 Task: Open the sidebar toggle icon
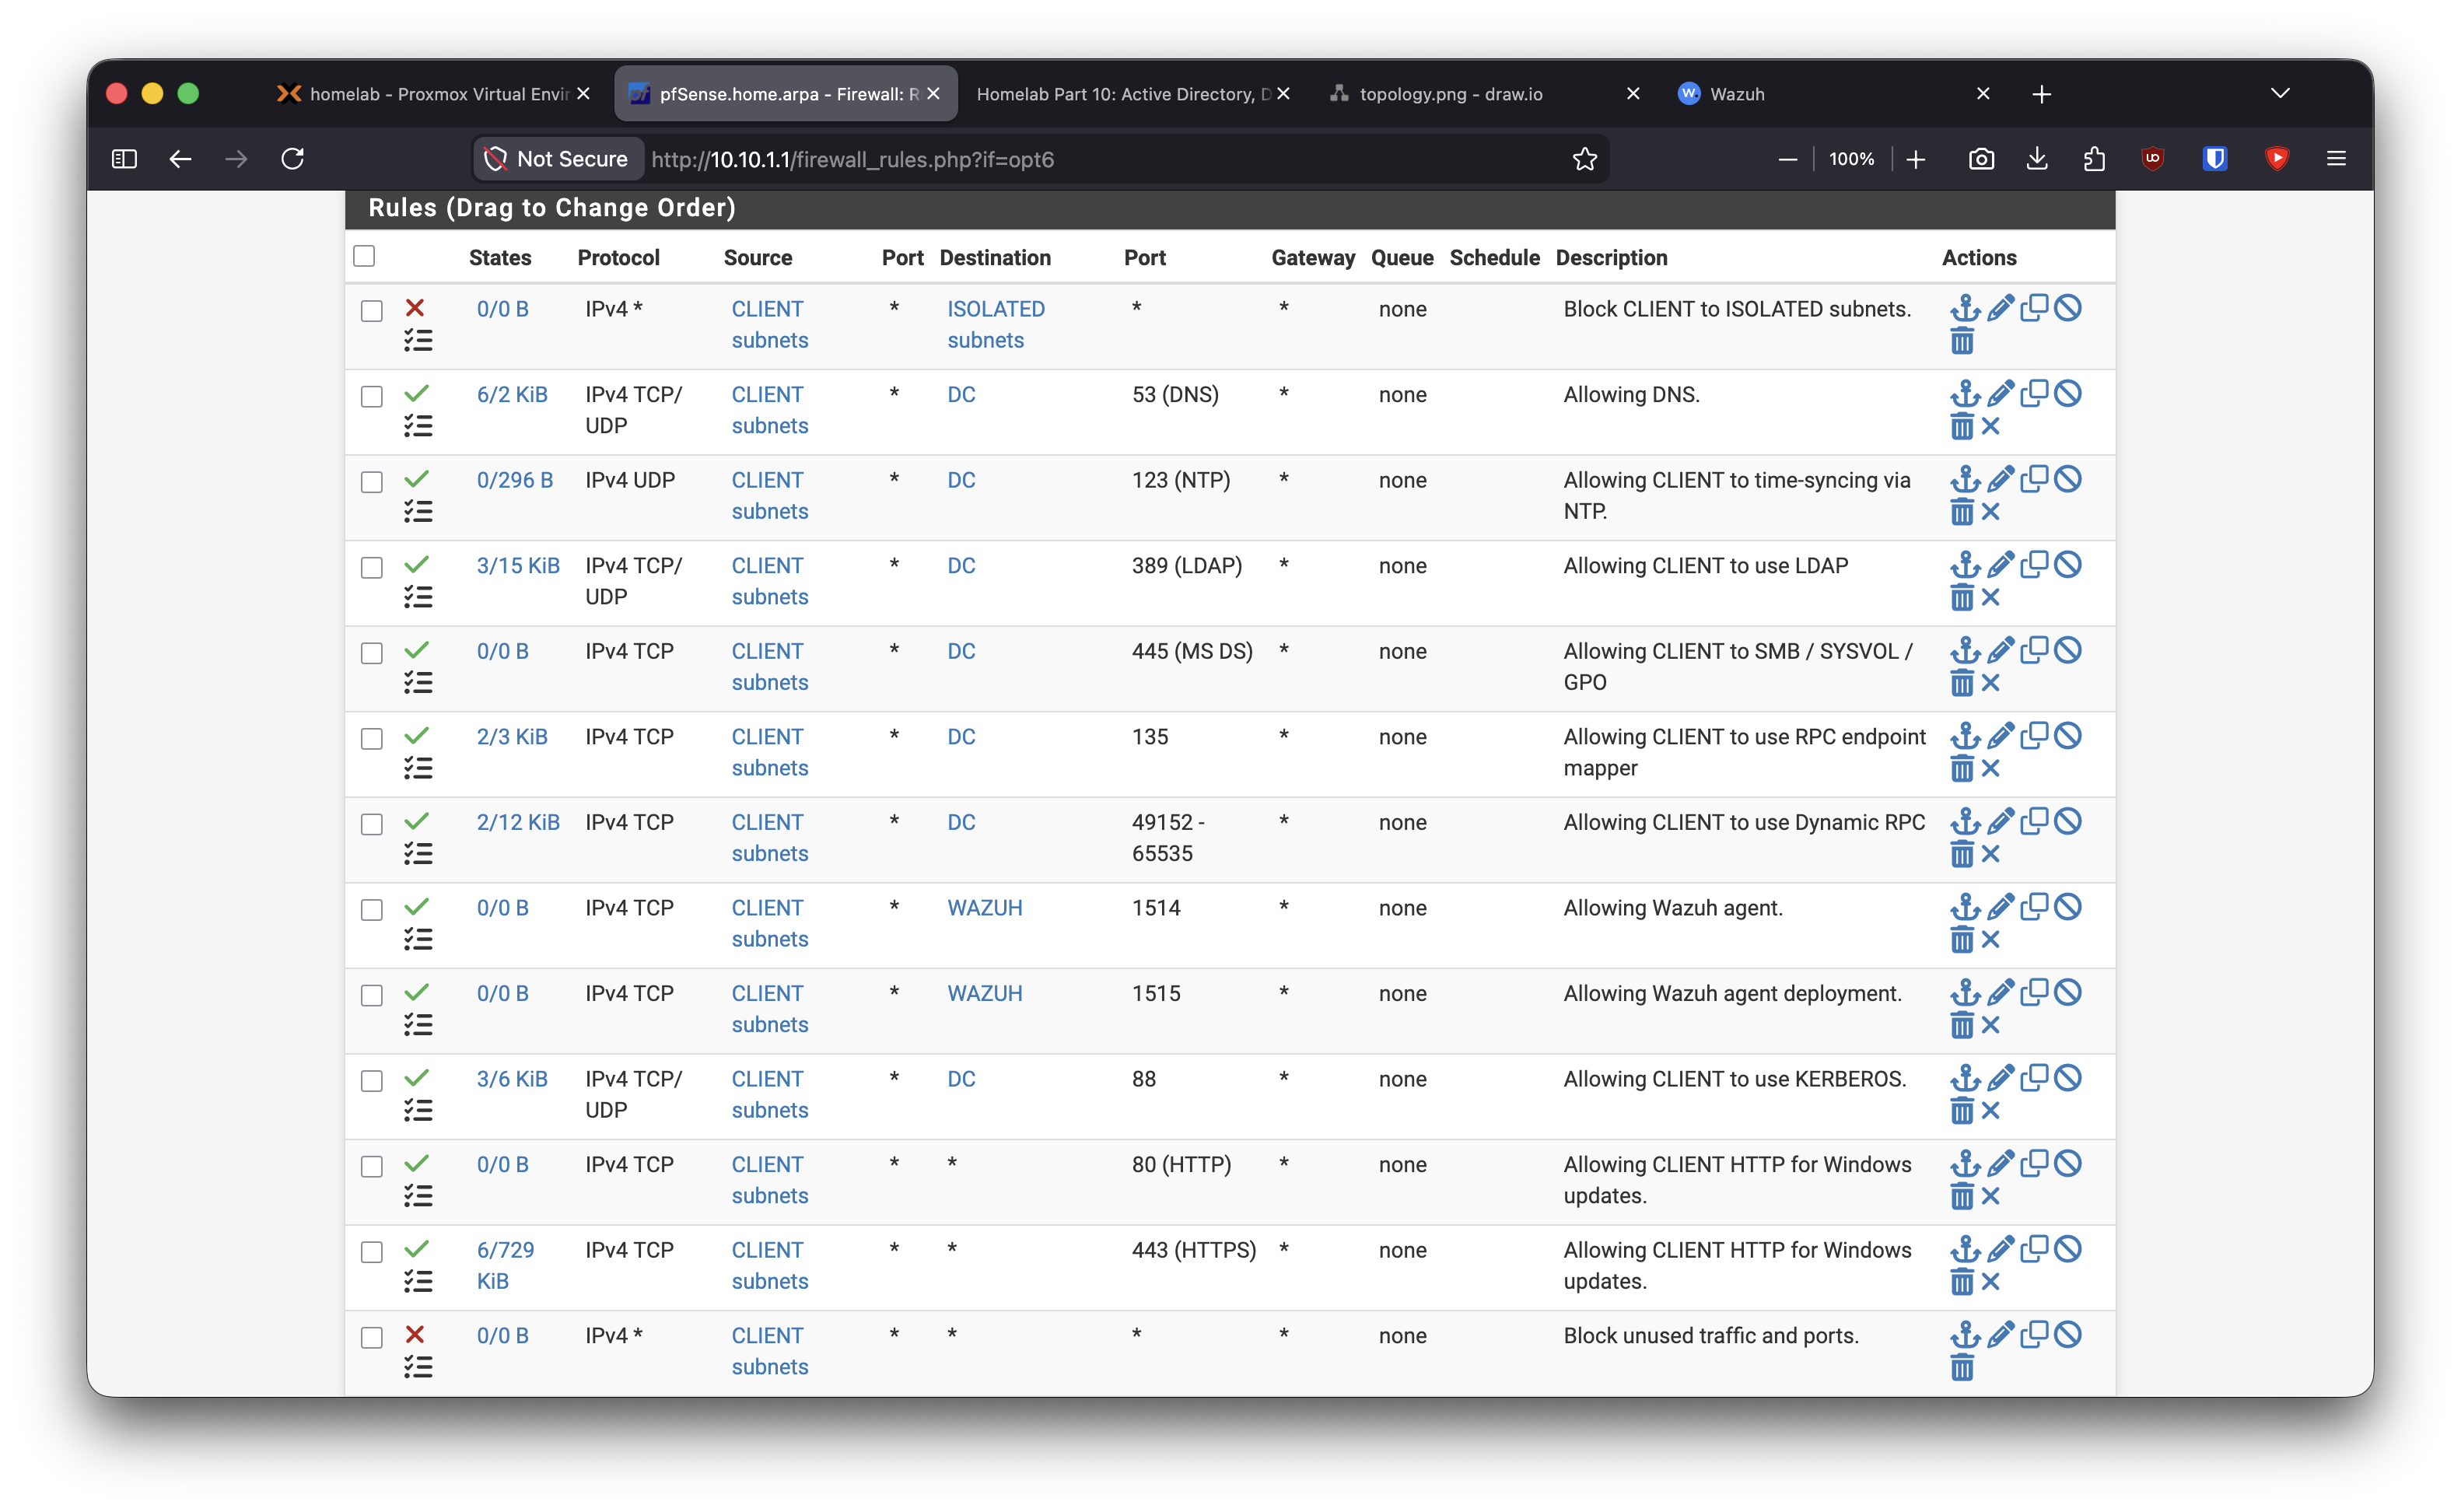pos(124,158)
